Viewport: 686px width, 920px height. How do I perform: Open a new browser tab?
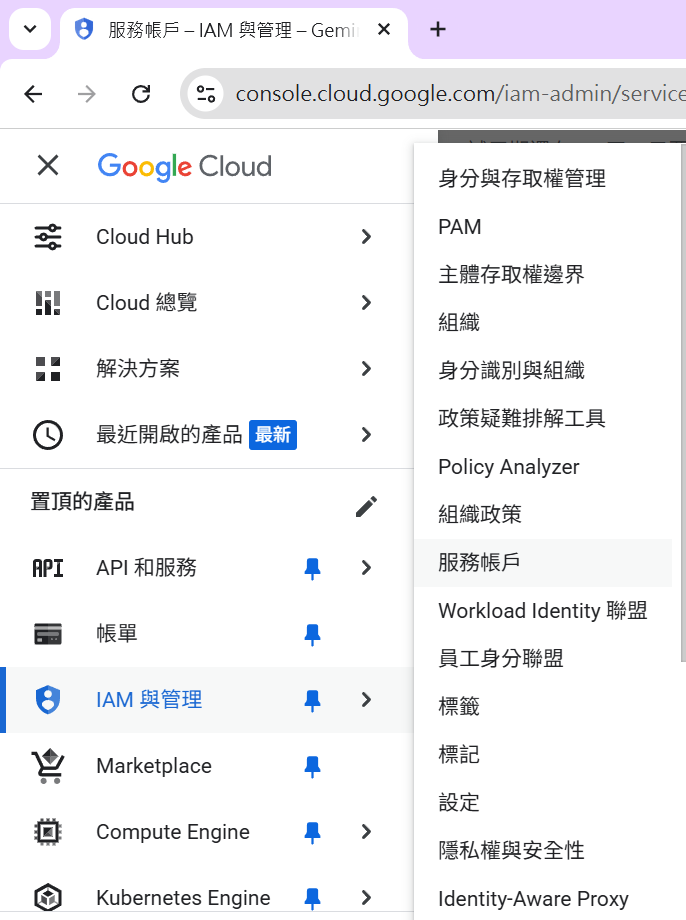coord(438,29)
